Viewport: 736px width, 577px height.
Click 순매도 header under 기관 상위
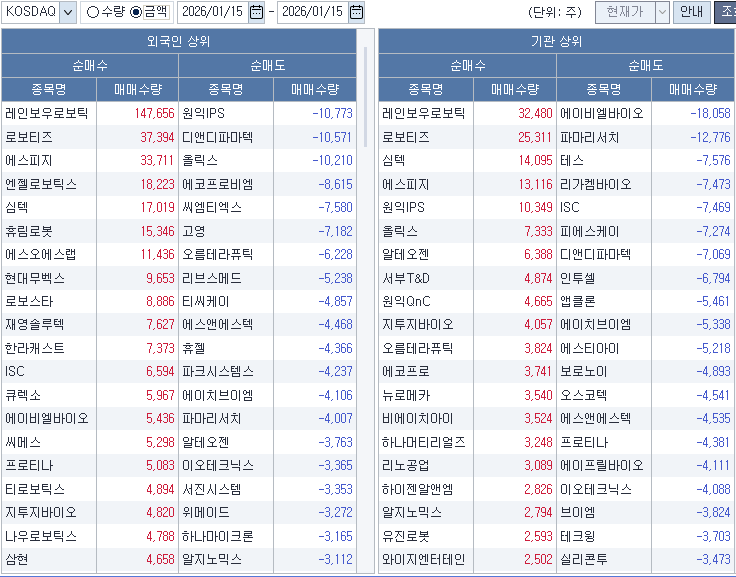(645, 65)
